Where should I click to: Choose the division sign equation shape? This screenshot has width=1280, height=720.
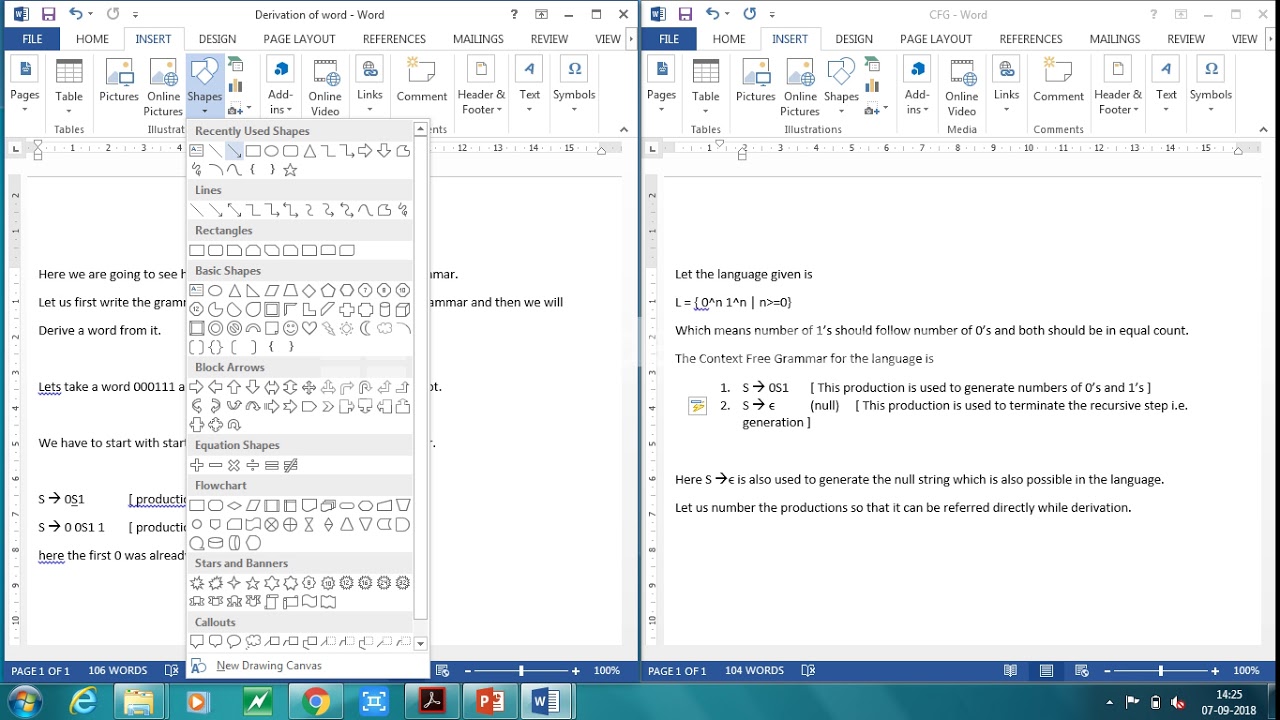click(253, 465)
